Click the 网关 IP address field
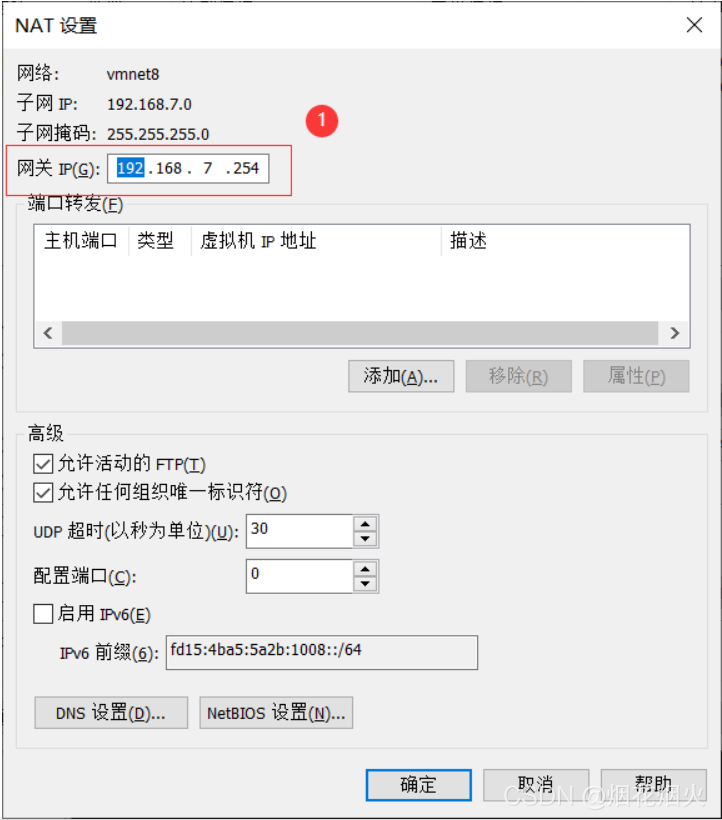The image size is (722, 820). point(188,168)
